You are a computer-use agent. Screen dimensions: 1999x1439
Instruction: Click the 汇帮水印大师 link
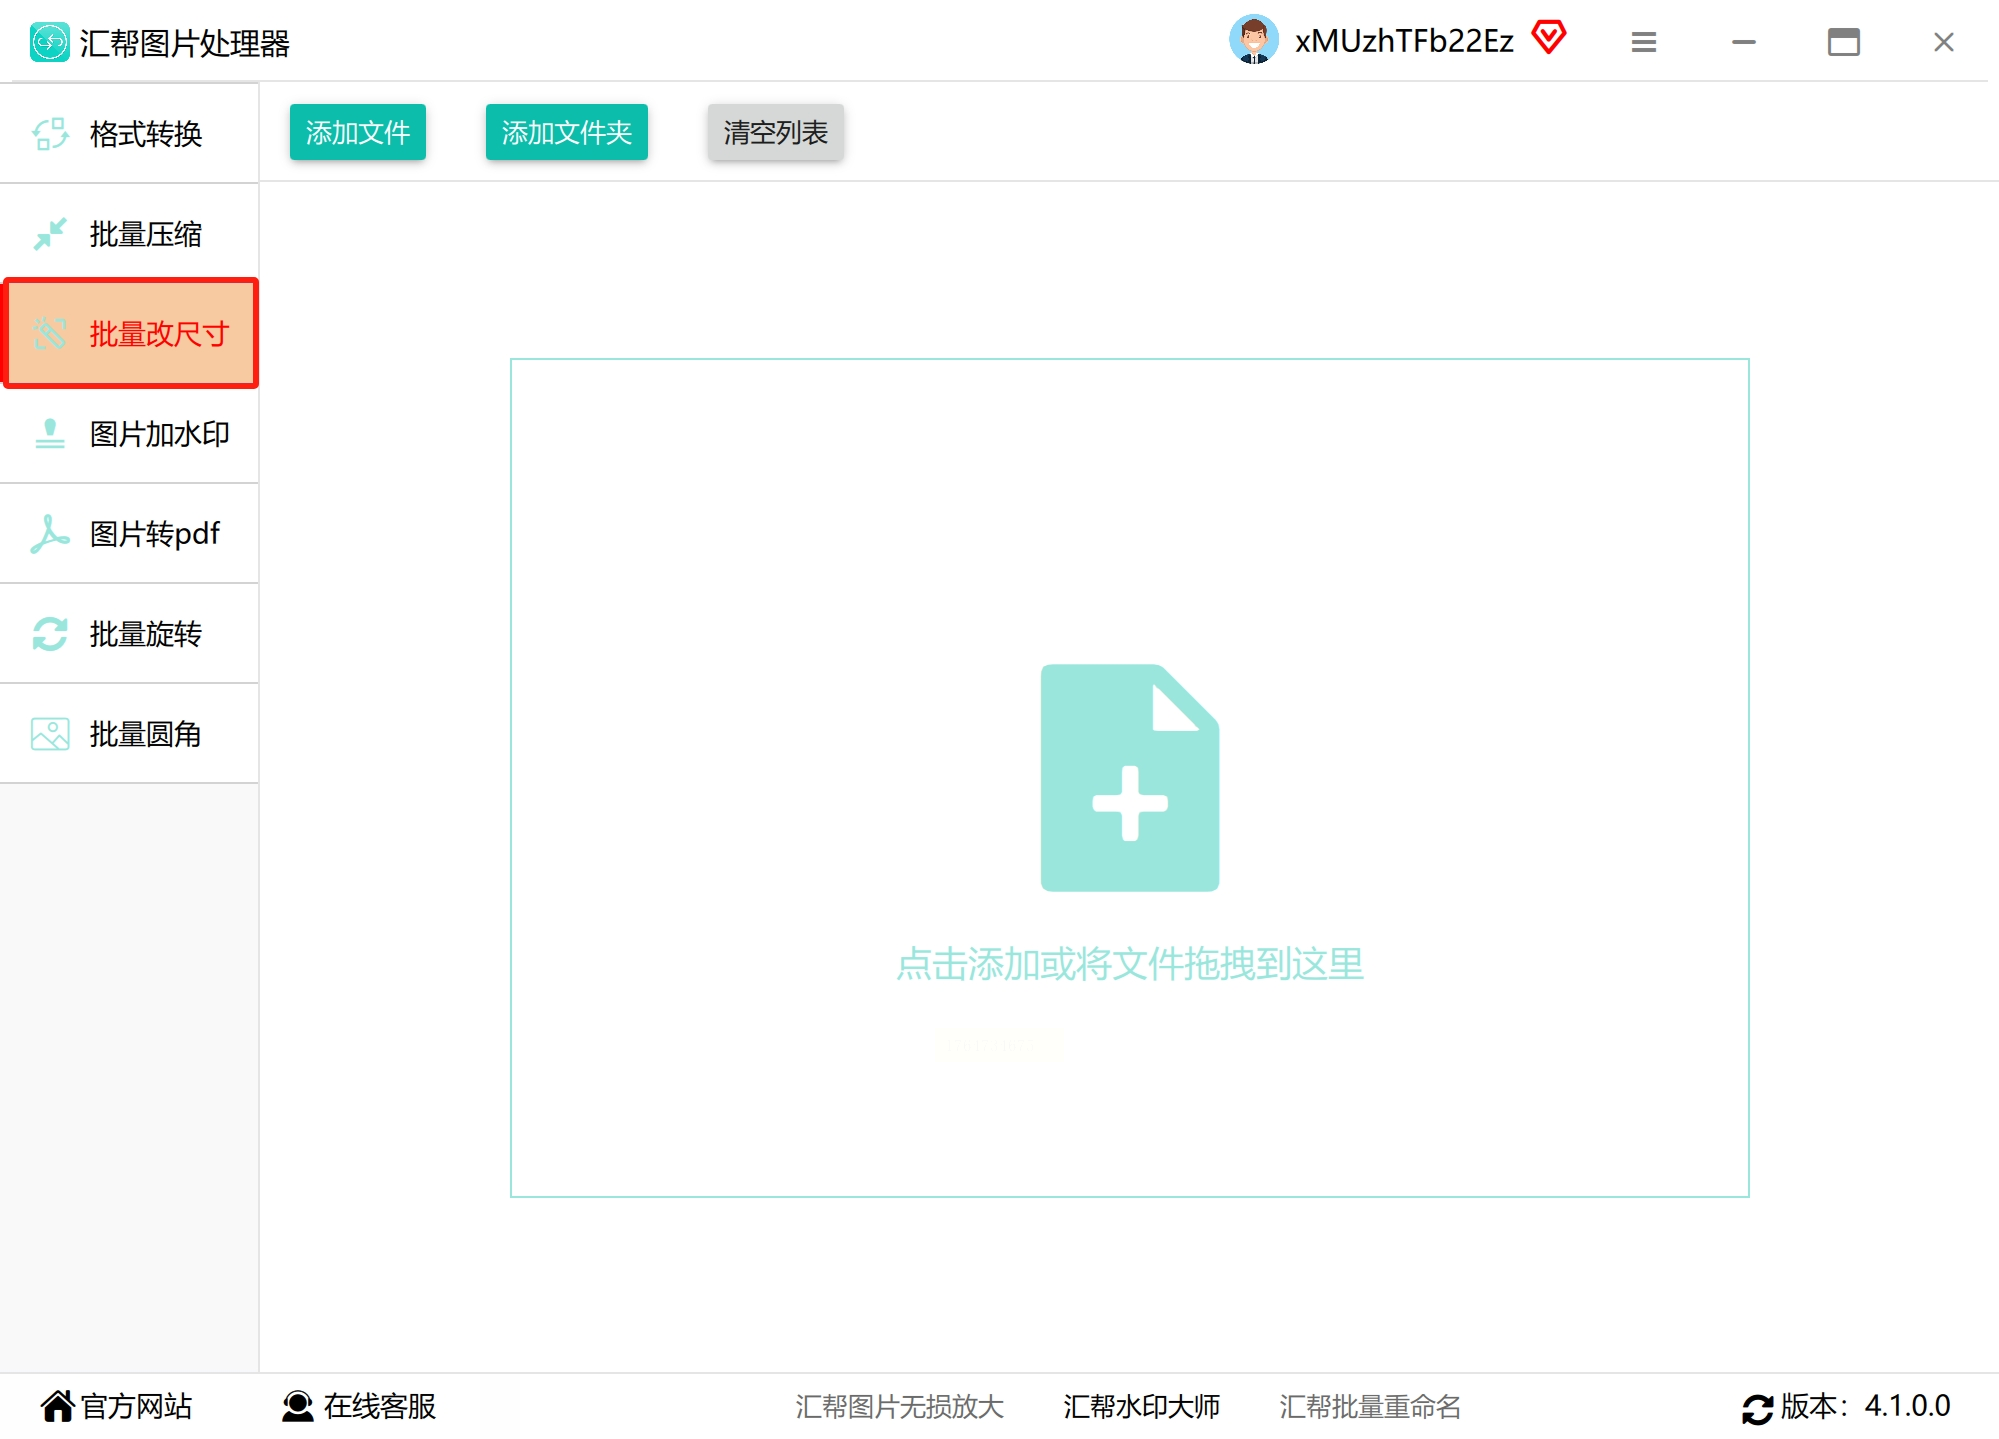[1141, 1406]
